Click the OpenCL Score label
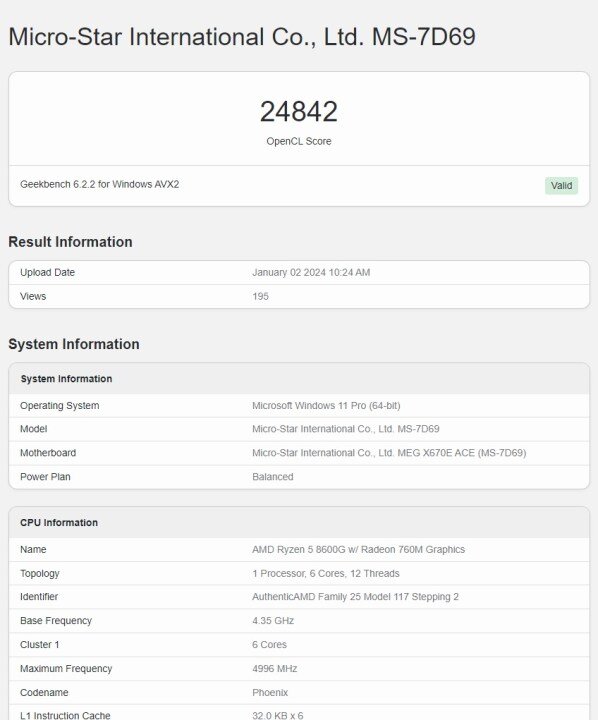 point(299,141)
